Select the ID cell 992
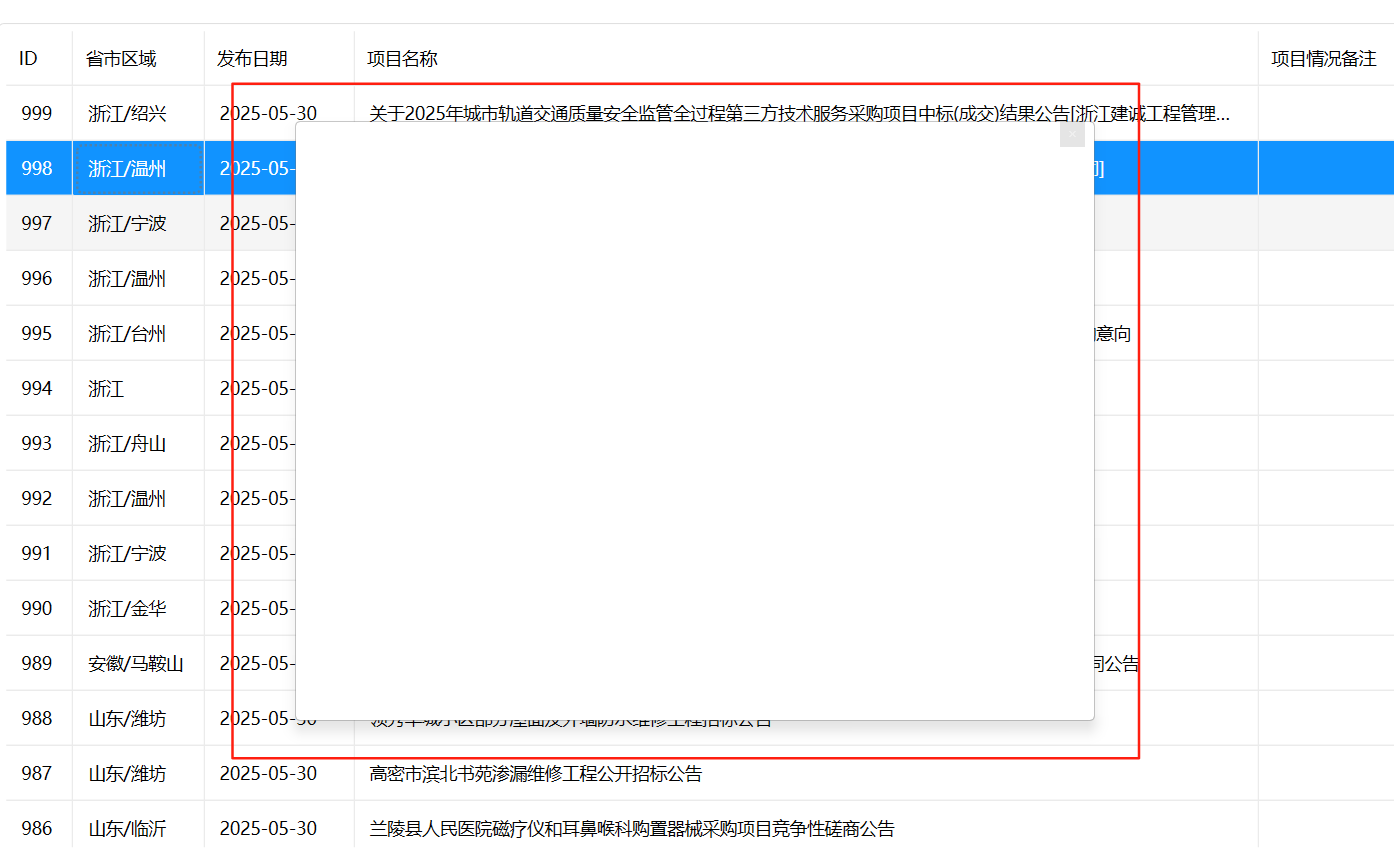The height and width of the screenshot is (850, 1394). click(37, 498)
